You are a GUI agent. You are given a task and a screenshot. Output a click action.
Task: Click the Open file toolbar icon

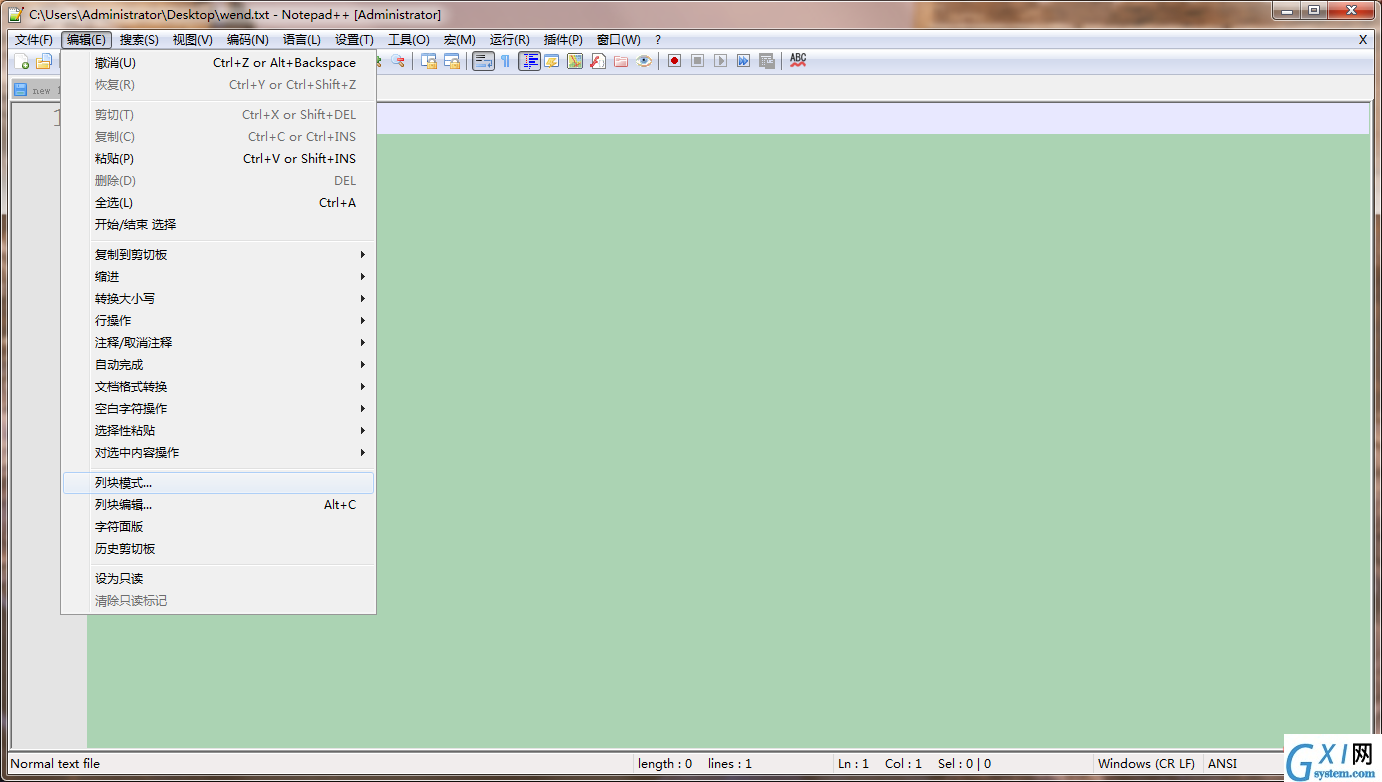43,62
